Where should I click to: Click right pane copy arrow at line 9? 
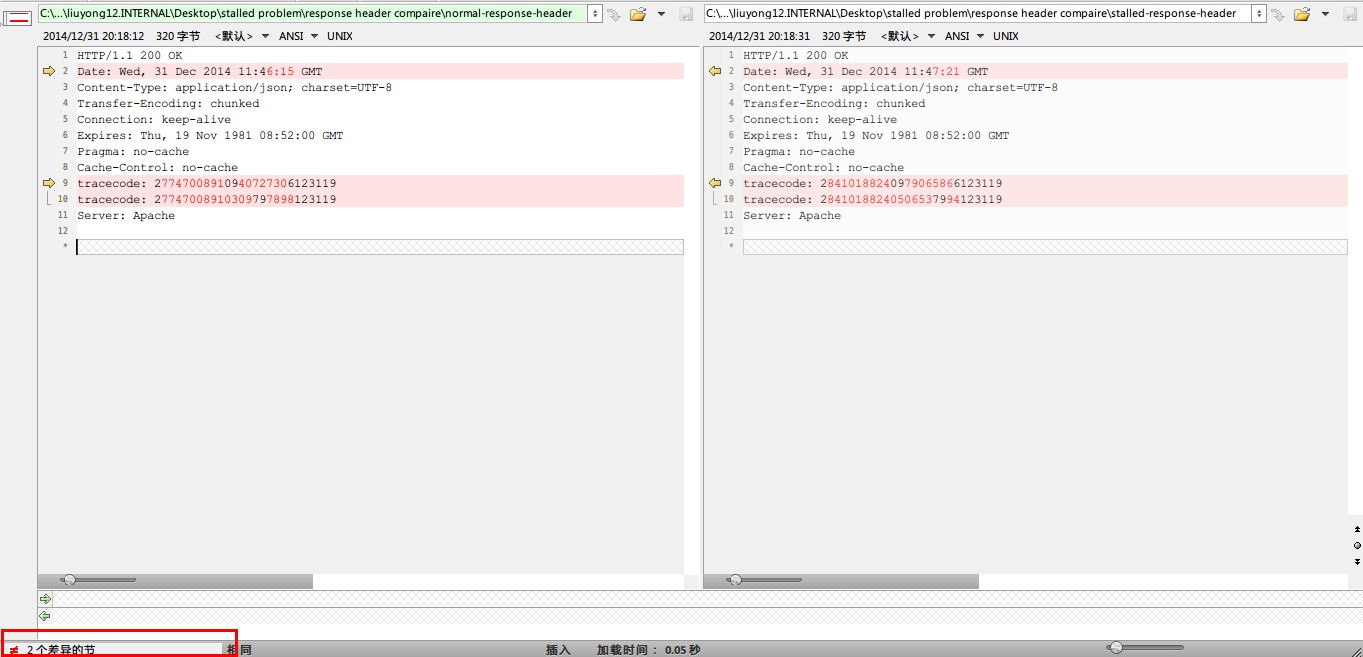(x=715, y=183)
